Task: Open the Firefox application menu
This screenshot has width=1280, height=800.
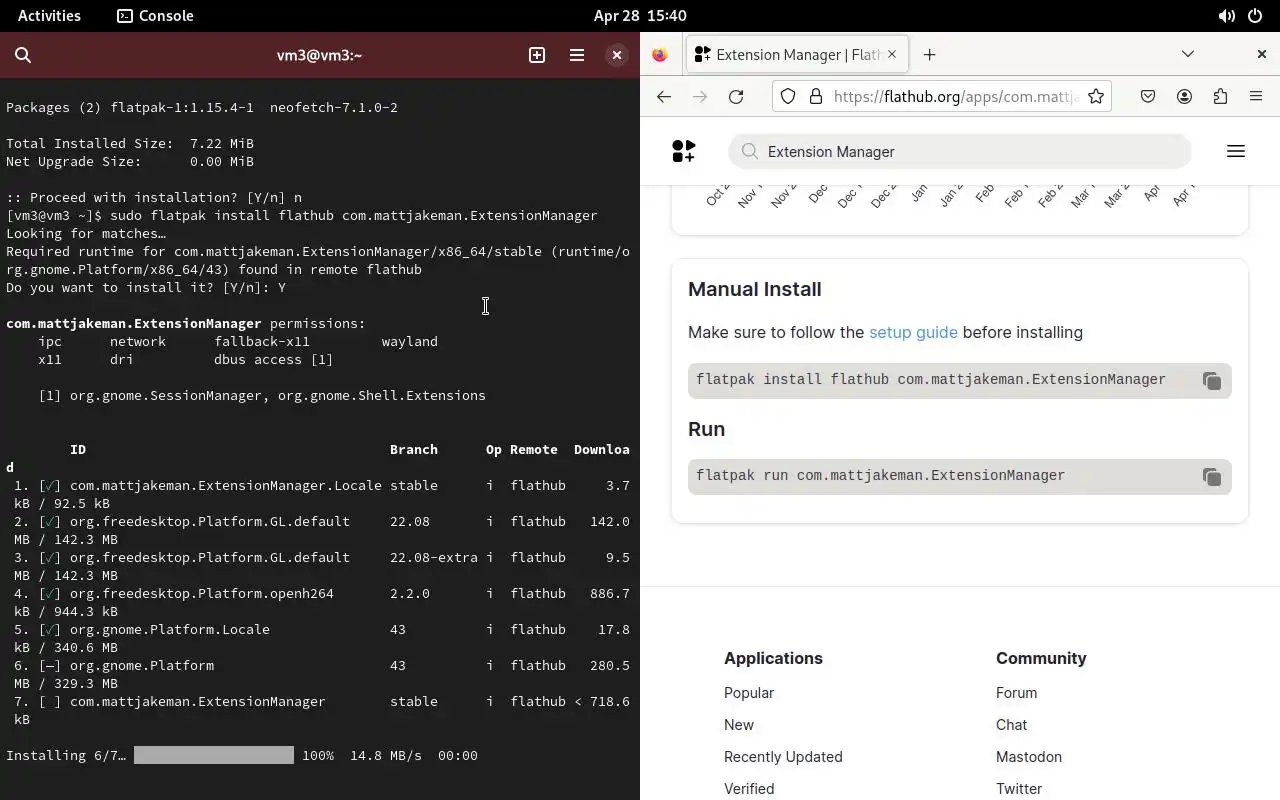Action: coord(1256,97)
